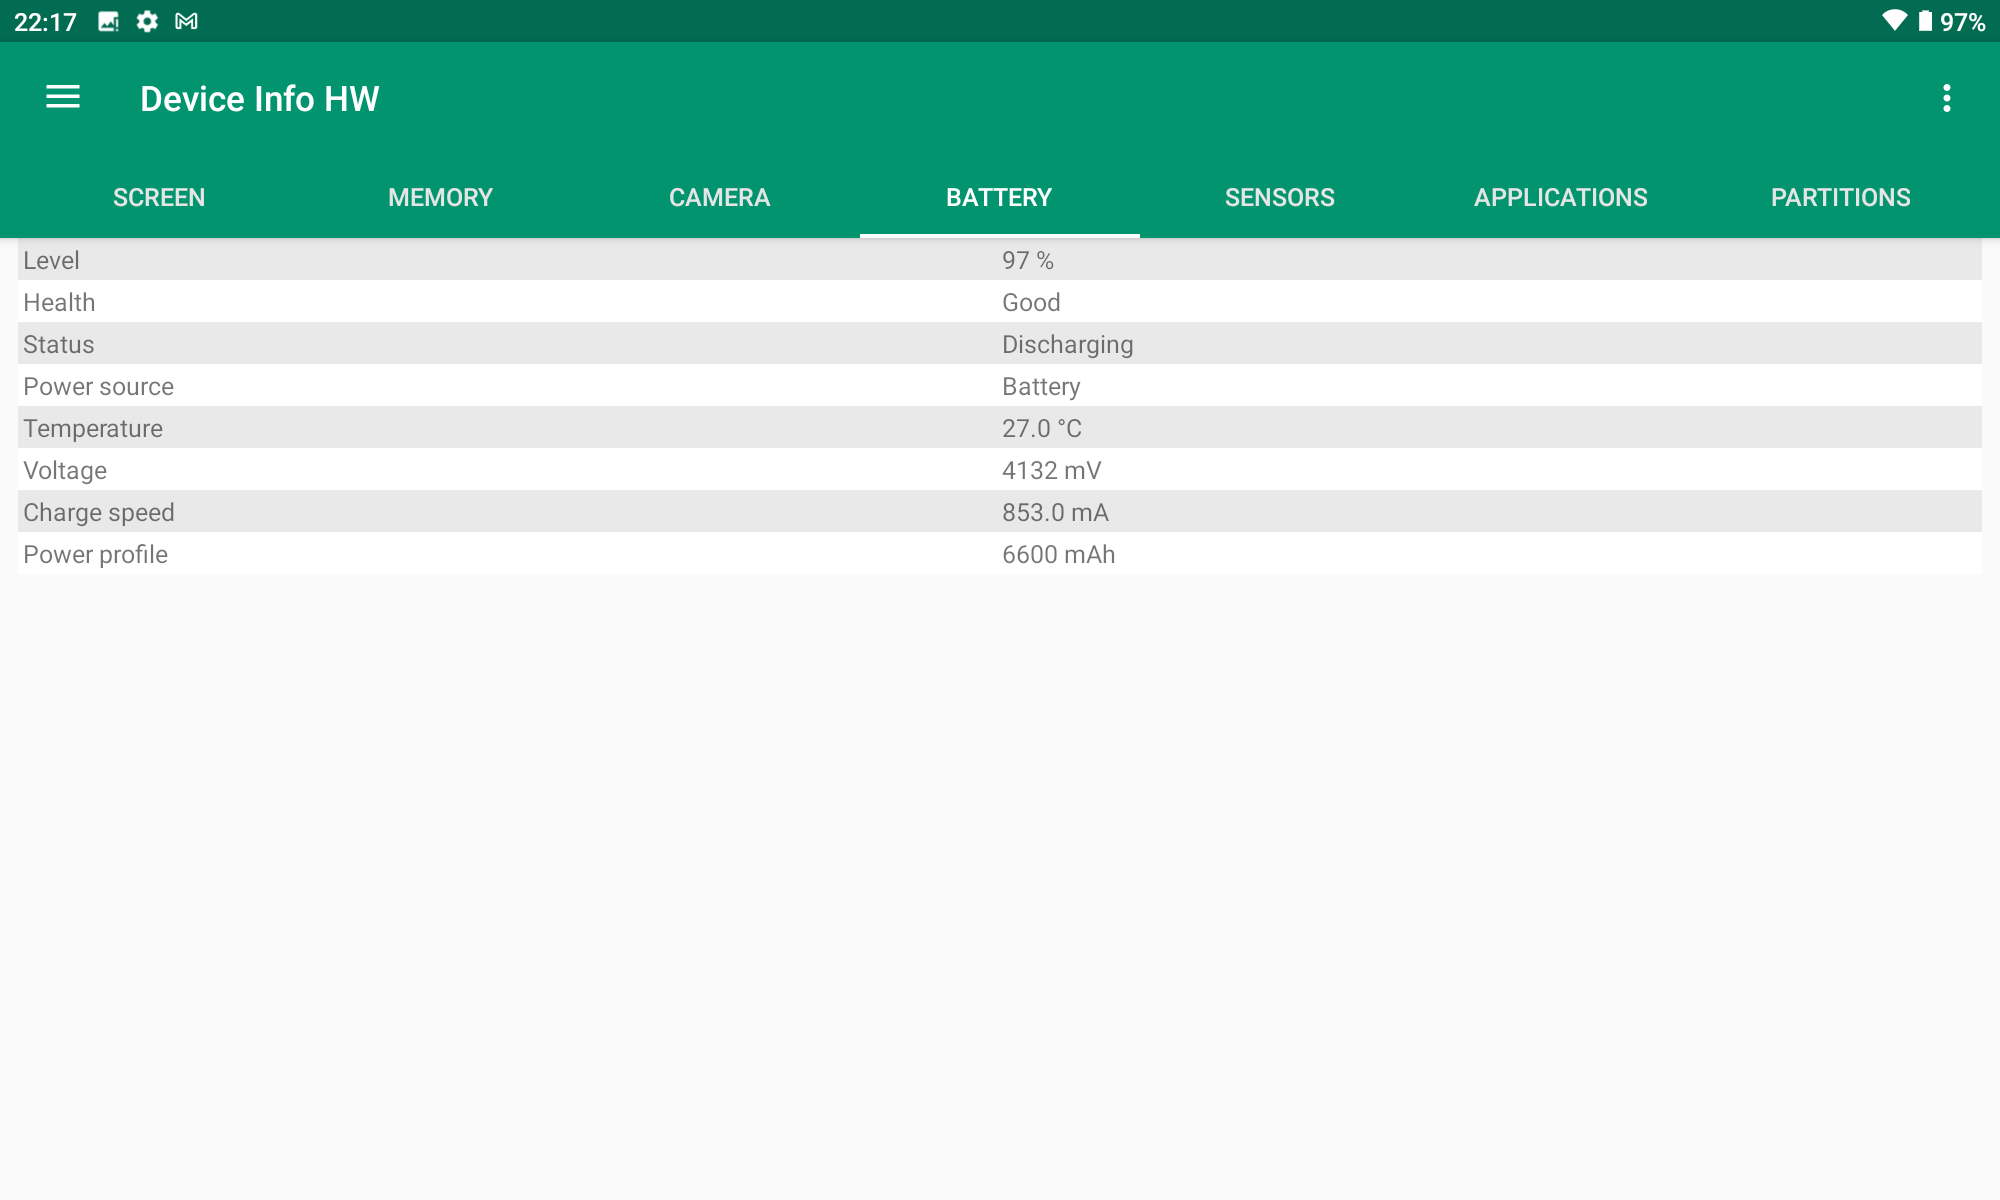Go to the SENSORS tab

tap(1279, 197)
